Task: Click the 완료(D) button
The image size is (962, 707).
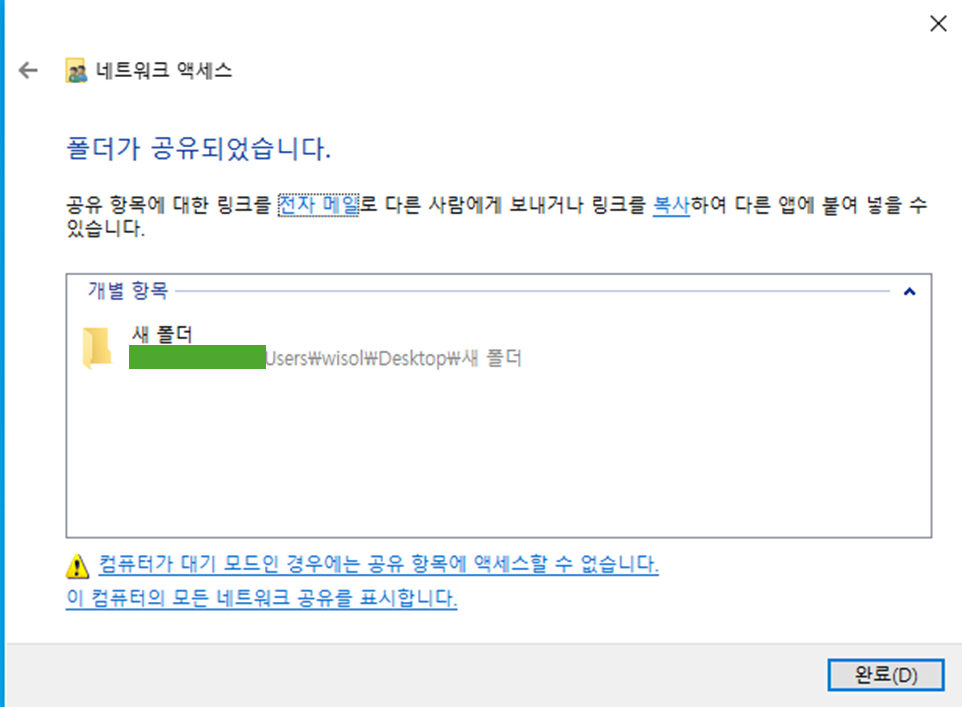Action: (x=885, y=675)
